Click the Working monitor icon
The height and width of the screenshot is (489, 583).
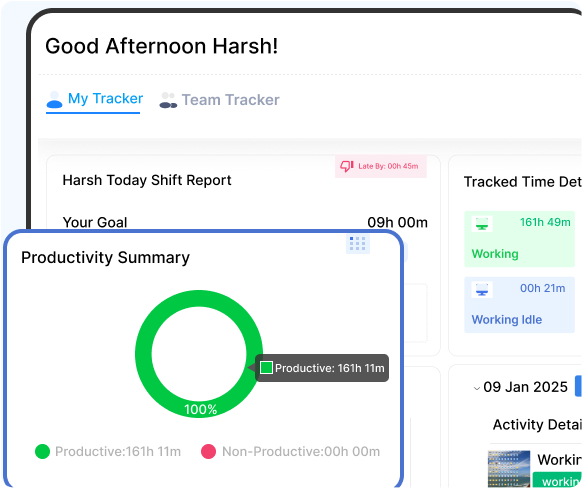pos(482,223)
